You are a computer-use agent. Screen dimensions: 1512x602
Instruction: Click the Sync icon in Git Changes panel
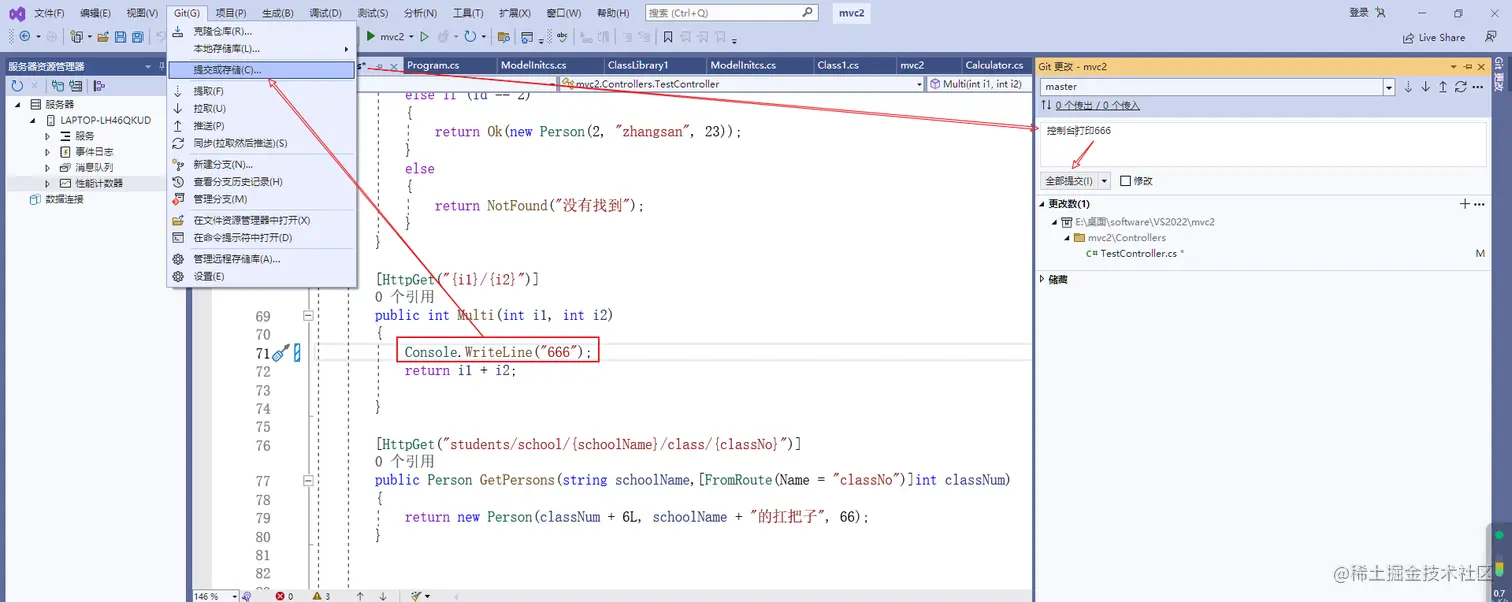[x=1461, y=87]
